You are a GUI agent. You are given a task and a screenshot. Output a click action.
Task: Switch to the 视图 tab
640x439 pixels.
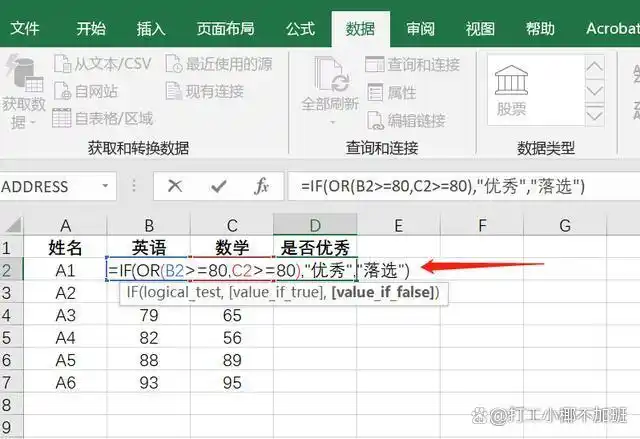pos(480,29)
